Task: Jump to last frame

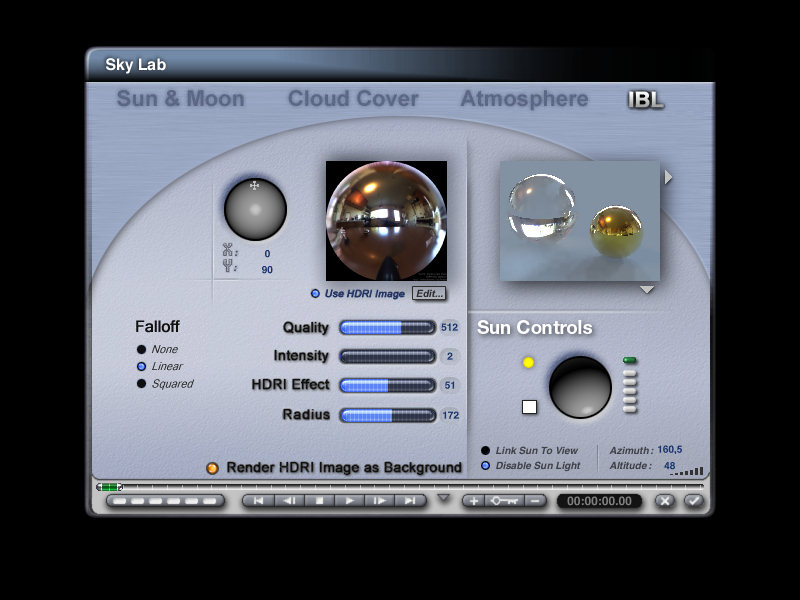Action: 410,501
